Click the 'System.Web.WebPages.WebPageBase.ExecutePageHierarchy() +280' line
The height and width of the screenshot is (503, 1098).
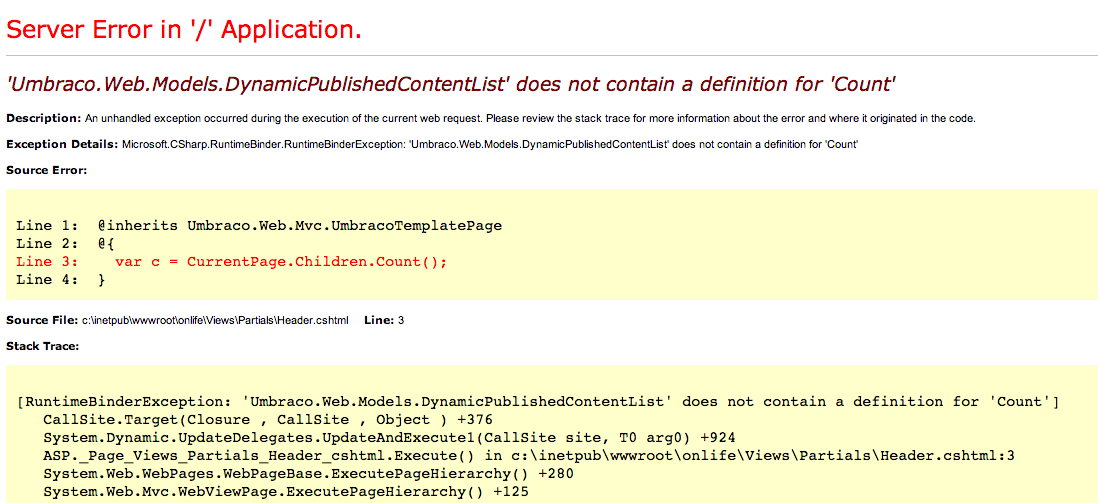coord(309,474)
